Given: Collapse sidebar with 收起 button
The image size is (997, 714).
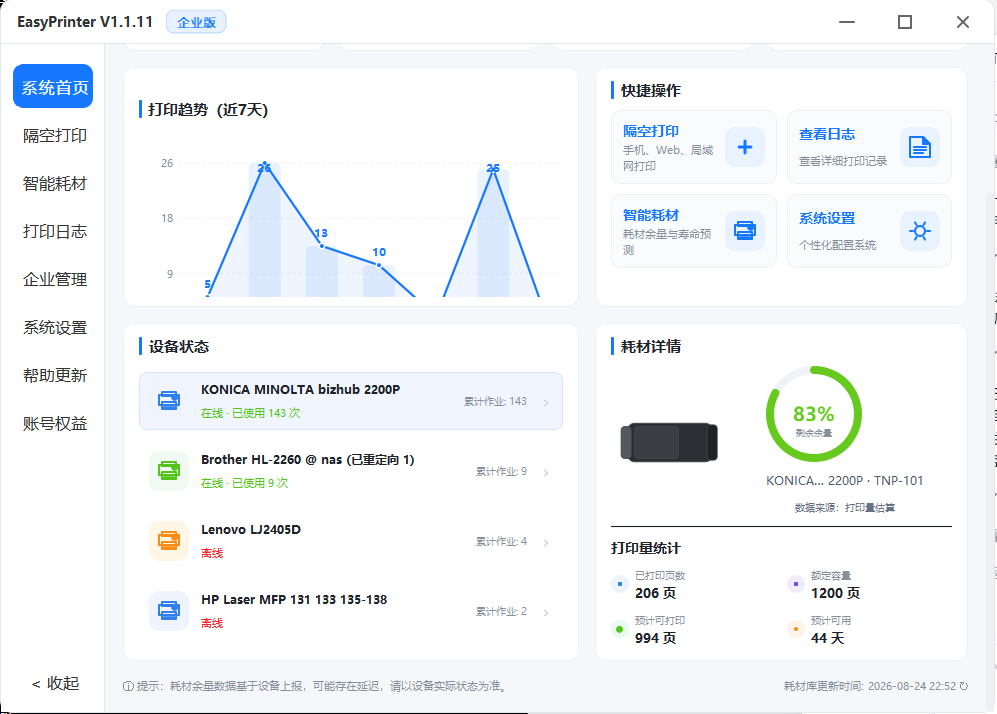Looking at the screenshot, I should [55, 683].
